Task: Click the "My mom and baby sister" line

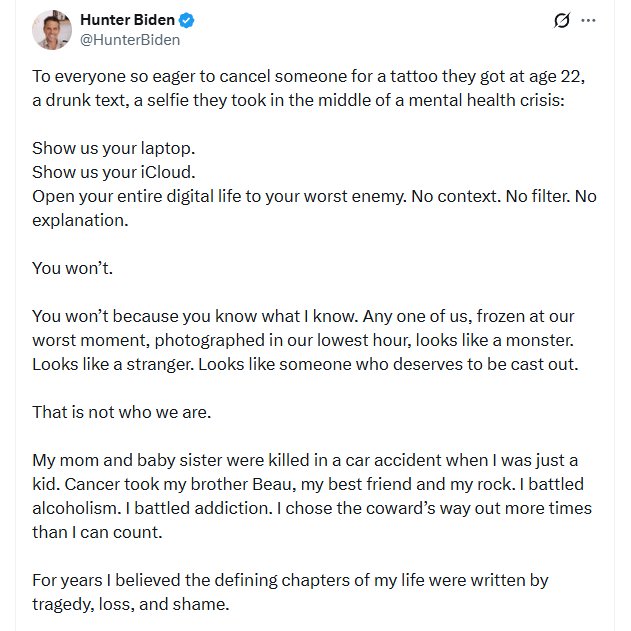Action: tap(305, 460)
